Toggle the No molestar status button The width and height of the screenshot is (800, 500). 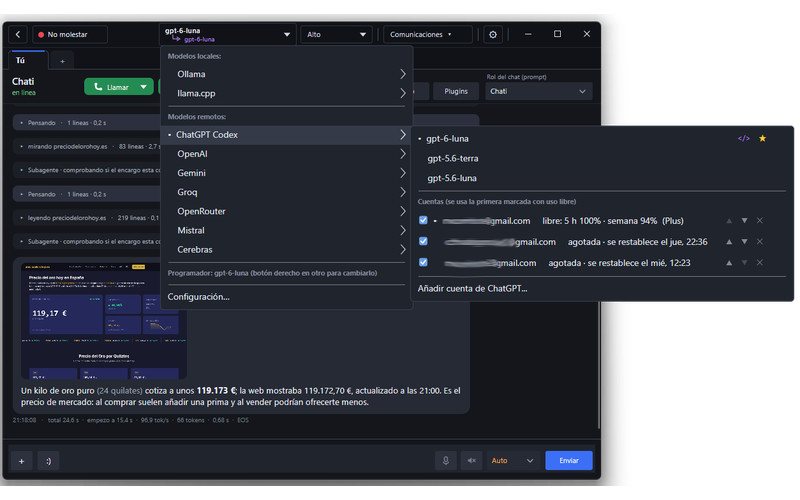tap(70, 34)
